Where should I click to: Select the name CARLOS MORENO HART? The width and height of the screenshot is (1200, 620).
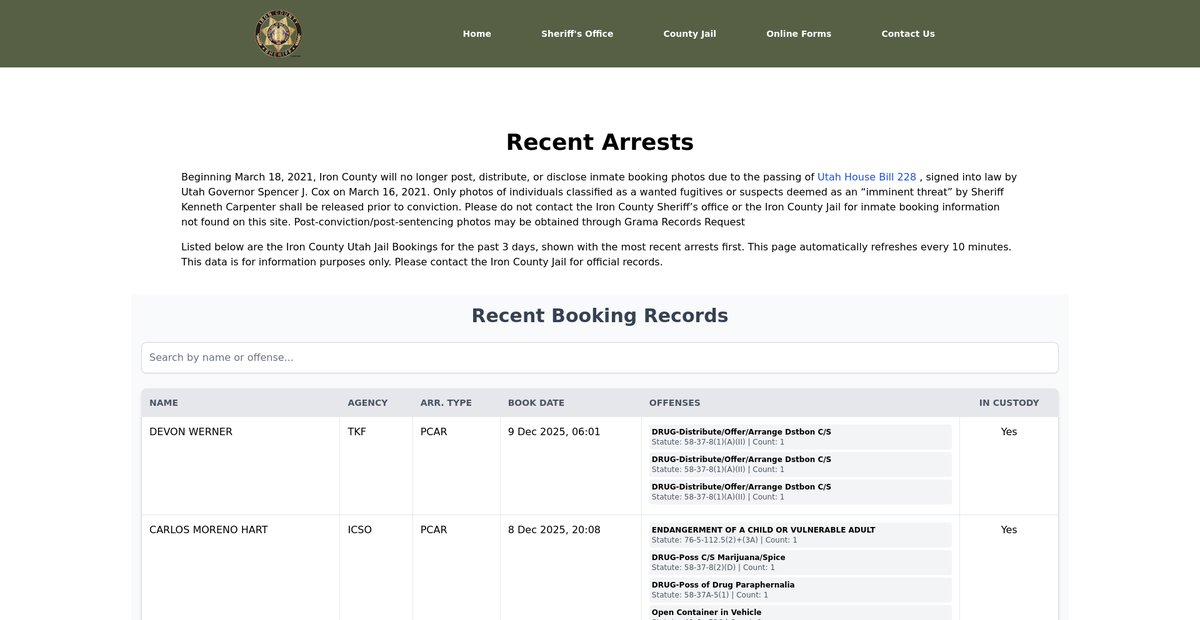[x=209, y=530]
